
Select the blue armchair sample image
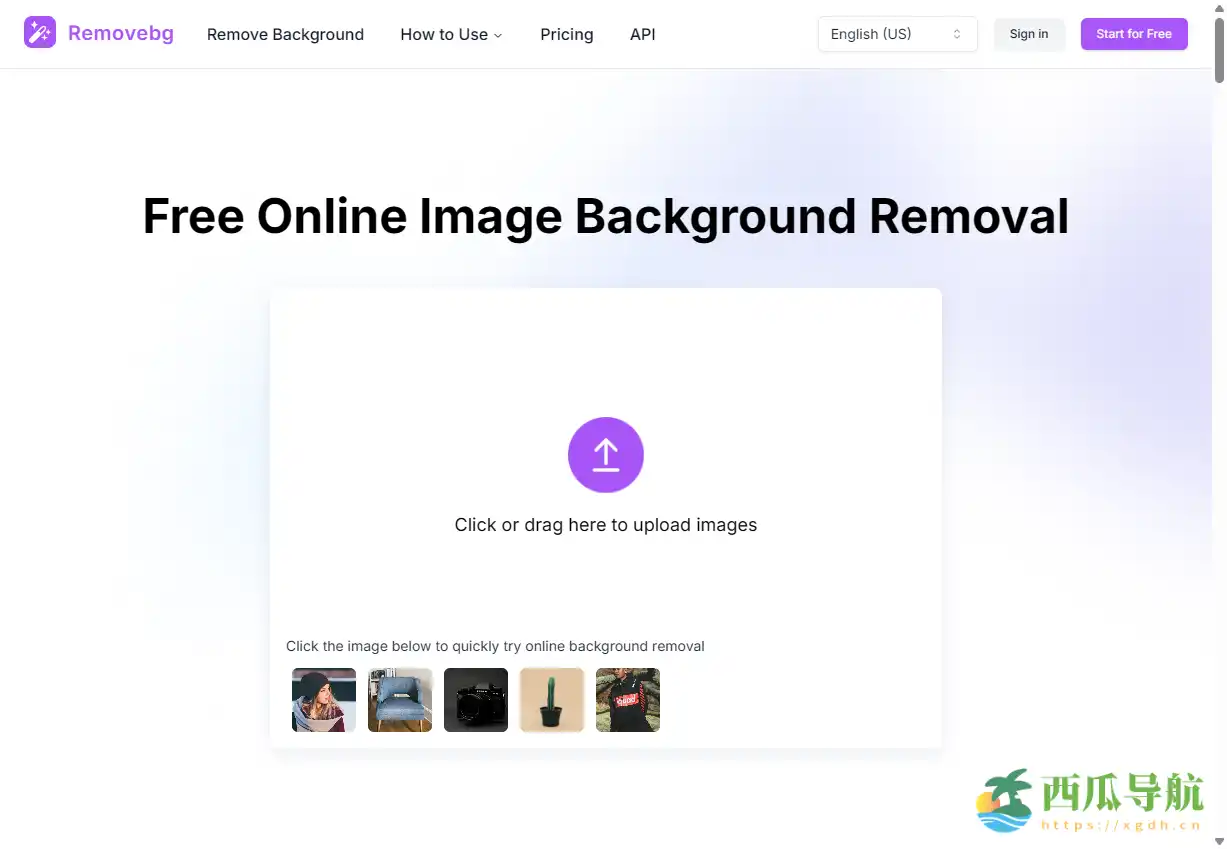click(399, 700)
